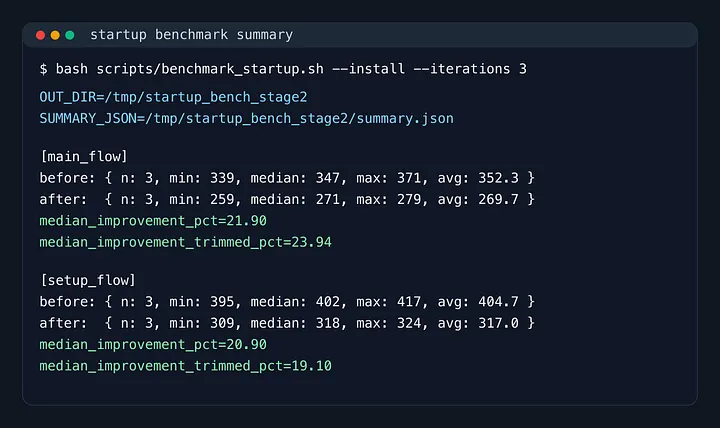Click the [setup_flow] section header
Screen dimensions: 720x428
tap(88, 280)
